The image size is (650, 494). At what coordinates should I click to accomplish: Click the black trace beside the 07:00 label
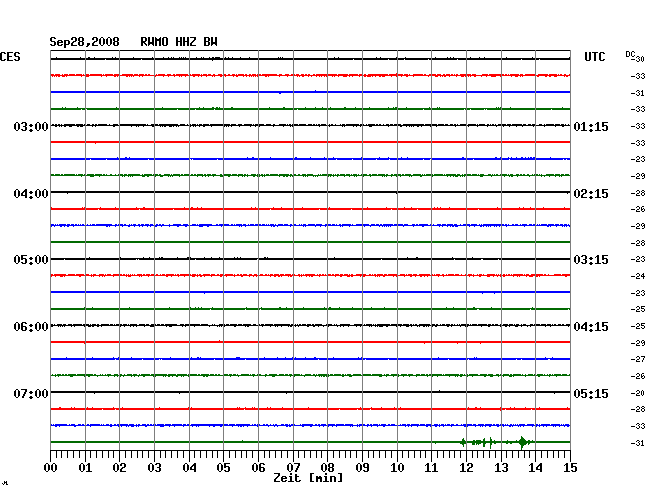[310, 392]
